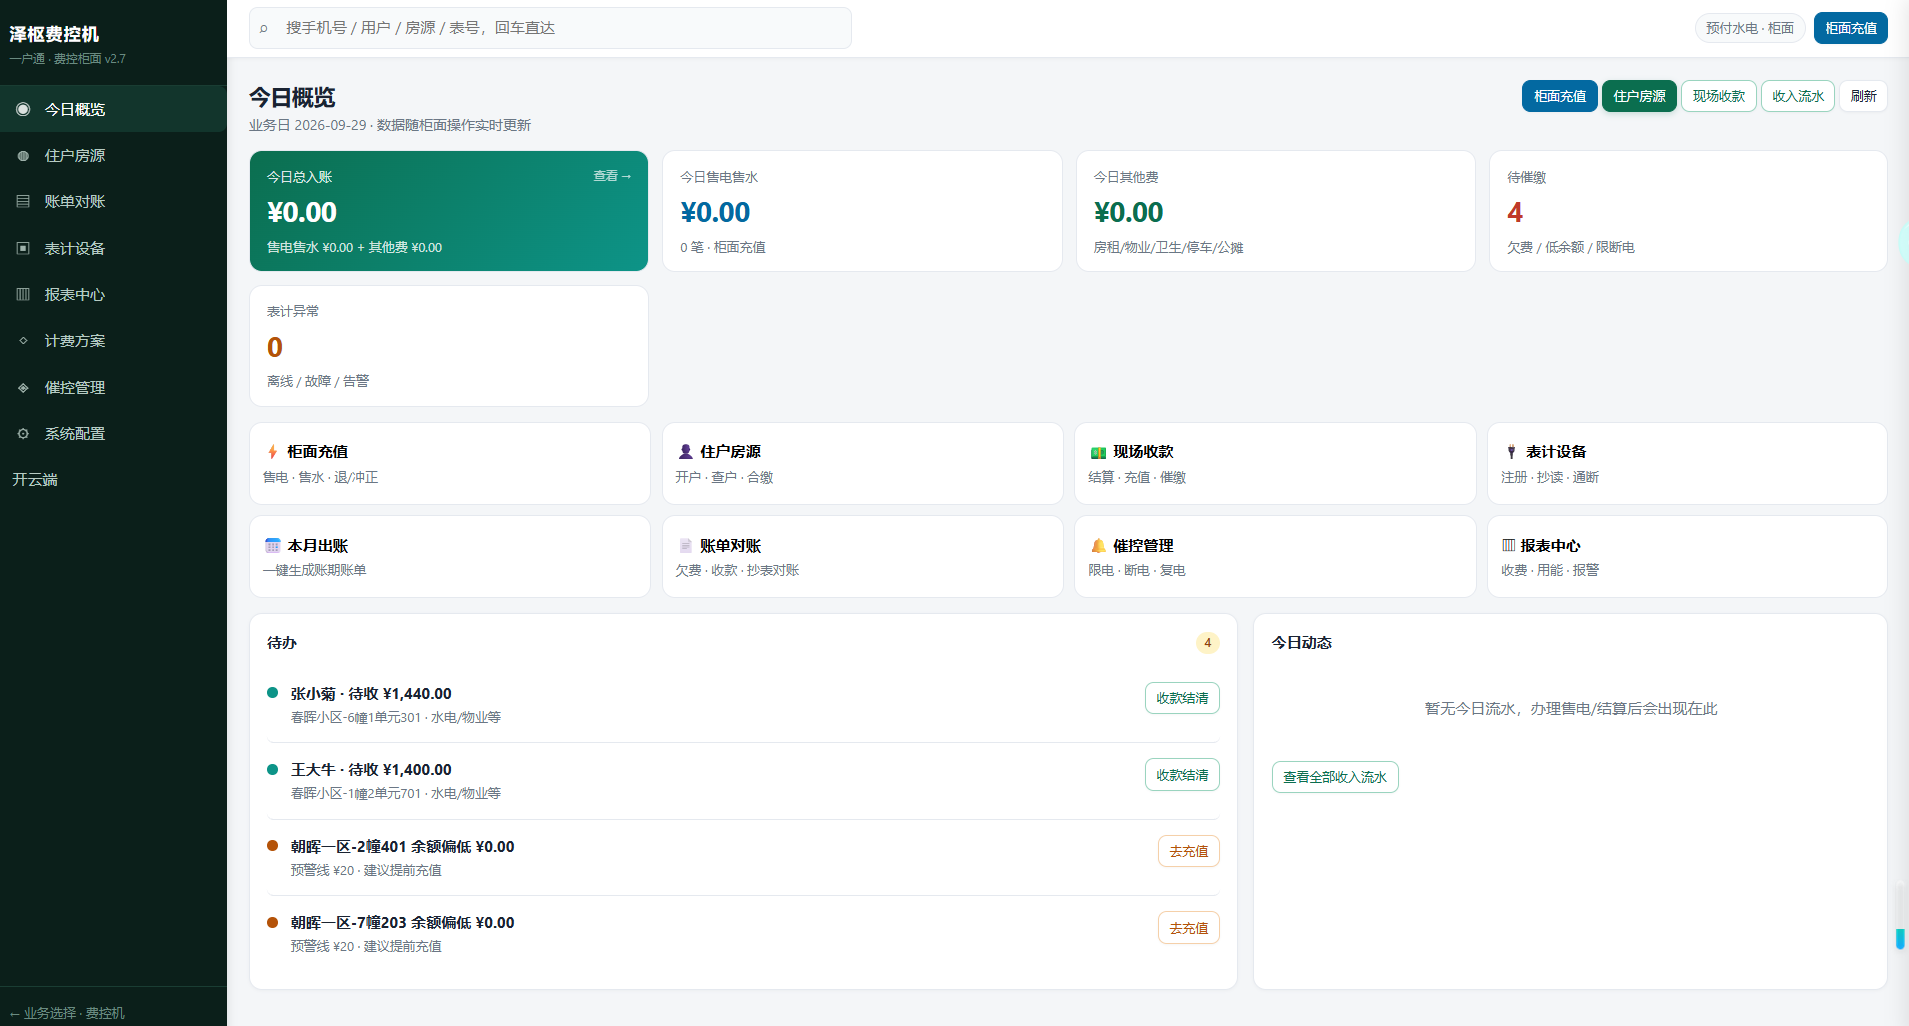Open 账单对账 in the sidebar menu
The height and width of the screenshot is (1026, 1909).
click(113, 201)
